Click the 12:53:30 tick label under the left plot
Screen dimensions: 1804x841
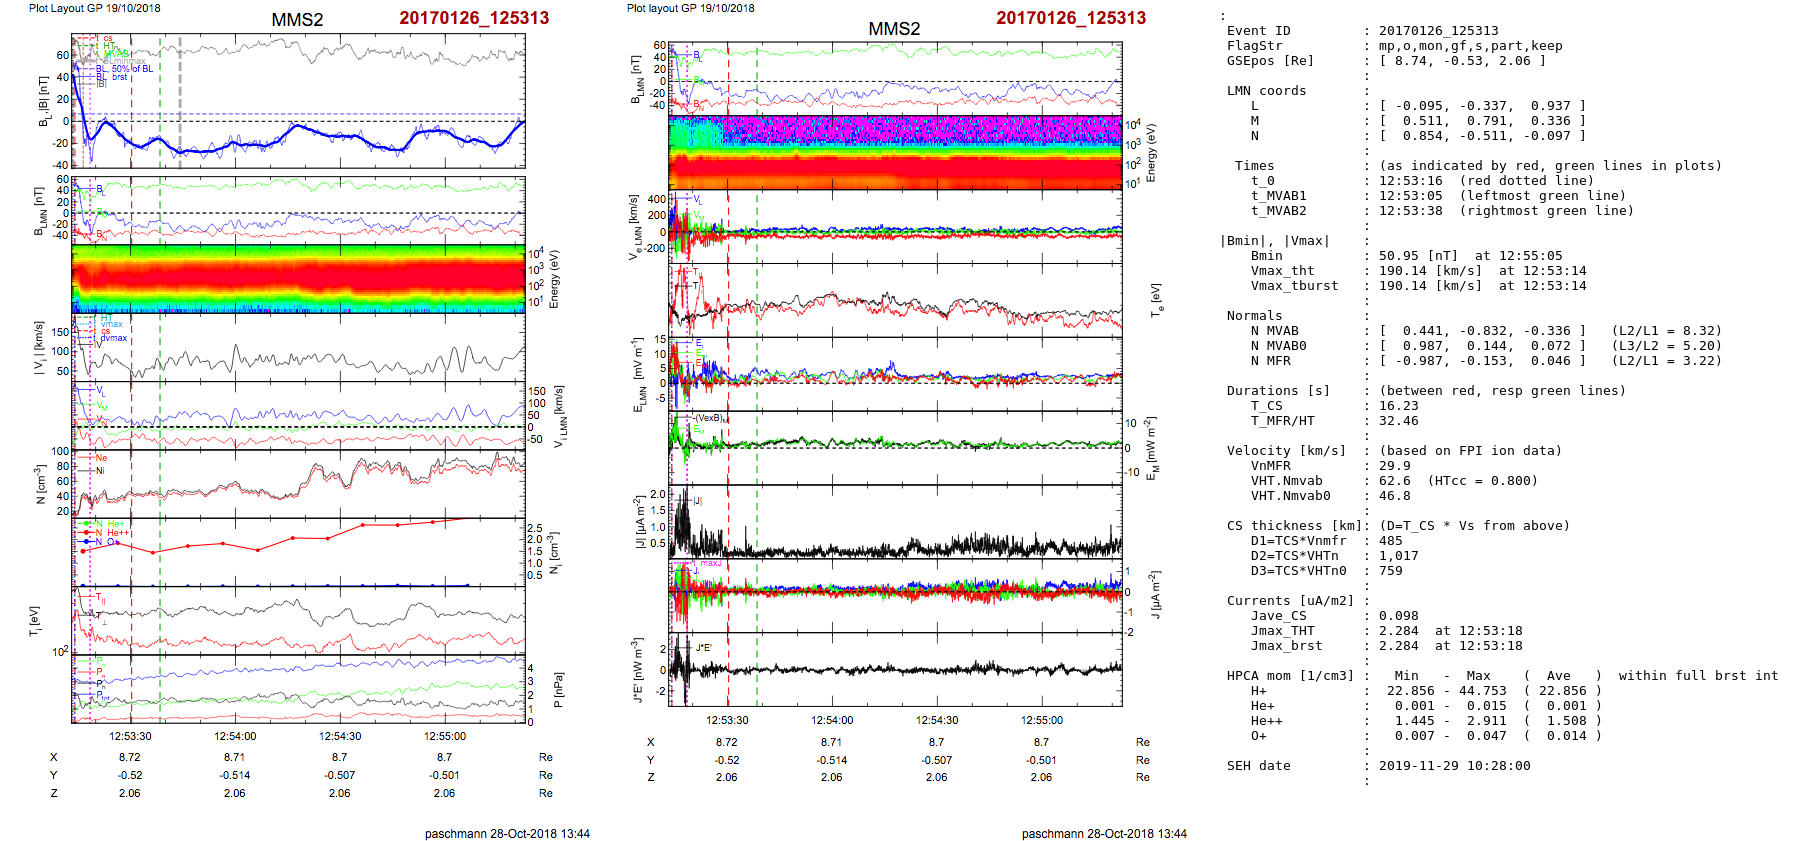[130, 736]
